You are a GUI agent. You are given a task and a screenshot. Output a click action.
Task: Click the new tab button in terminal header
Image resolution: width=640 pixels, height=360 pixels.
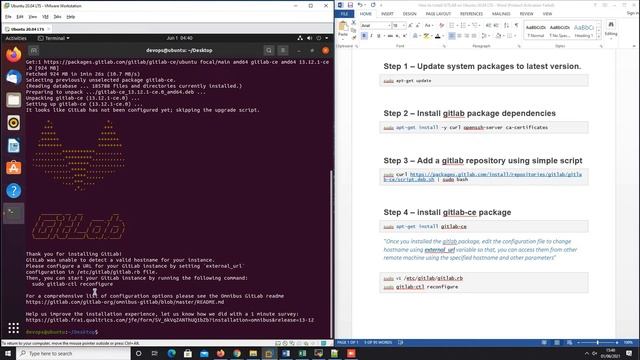[34, 50]
